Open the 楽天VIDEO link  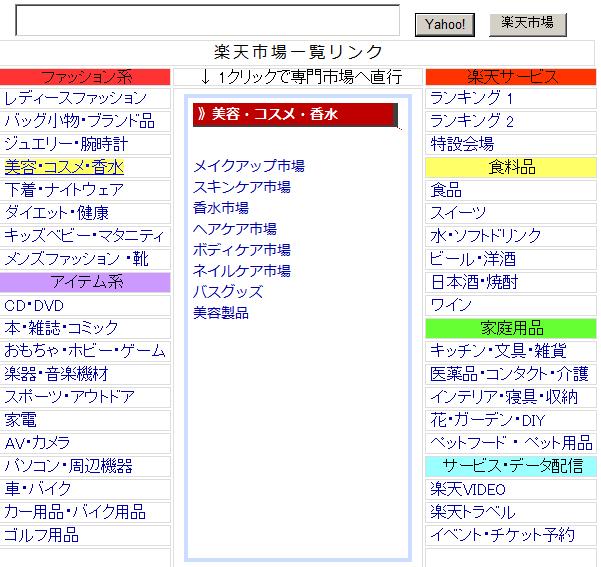pos(468,490)
